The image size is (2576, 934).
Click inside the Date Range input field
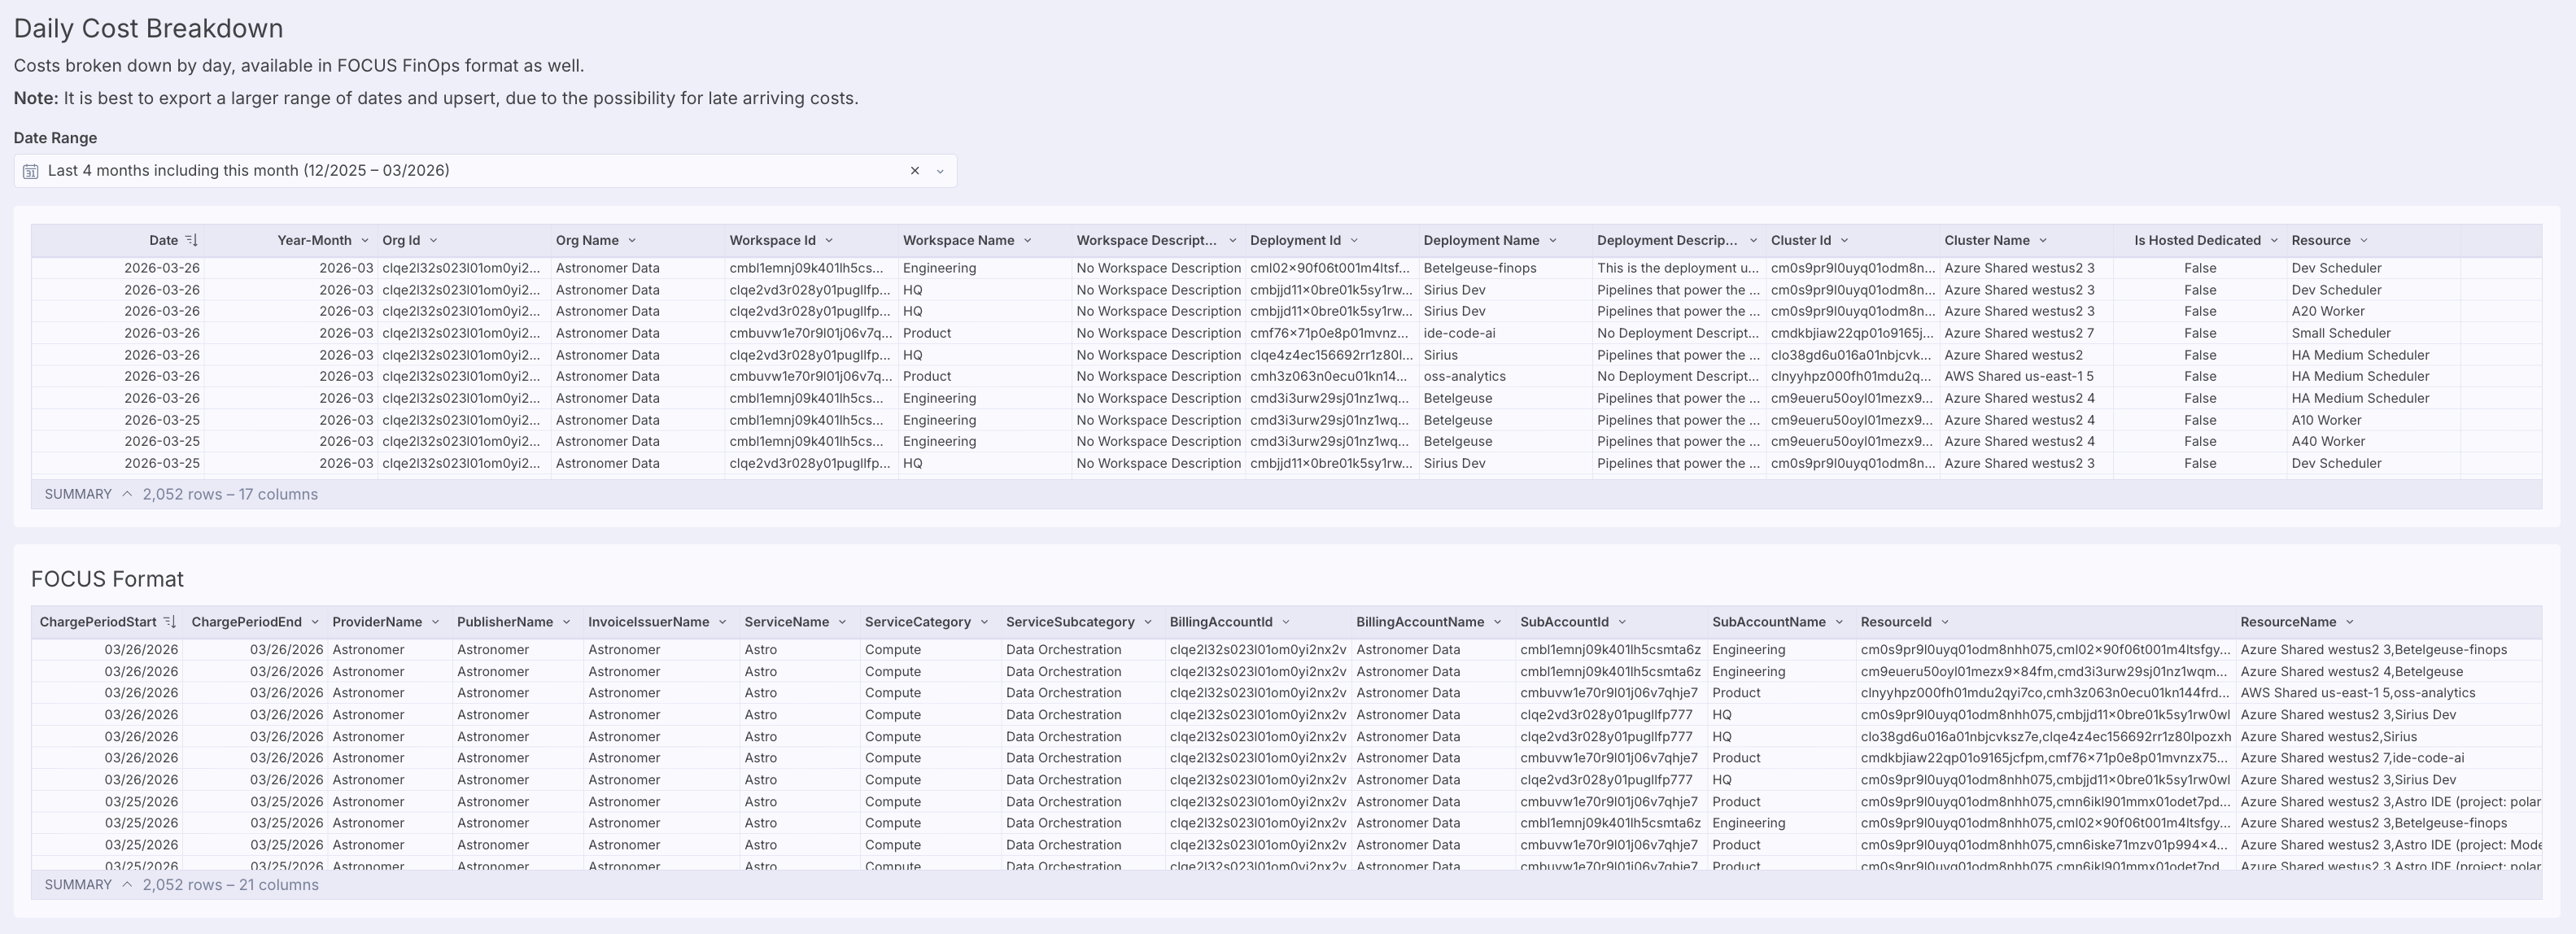tap(450, 170)
